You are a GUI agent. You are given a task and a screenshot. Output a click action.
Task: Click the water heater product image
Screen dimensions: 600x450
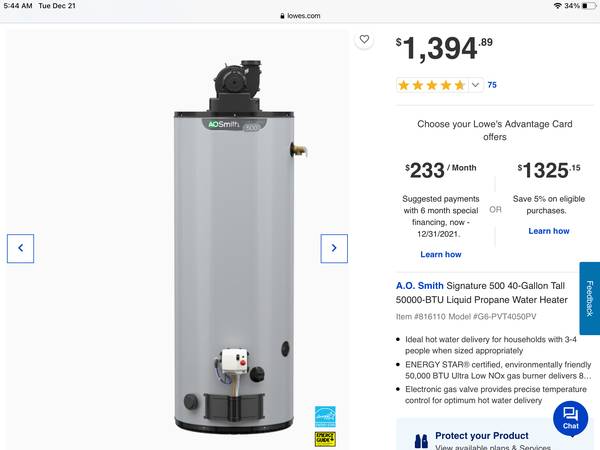point(234,247)
